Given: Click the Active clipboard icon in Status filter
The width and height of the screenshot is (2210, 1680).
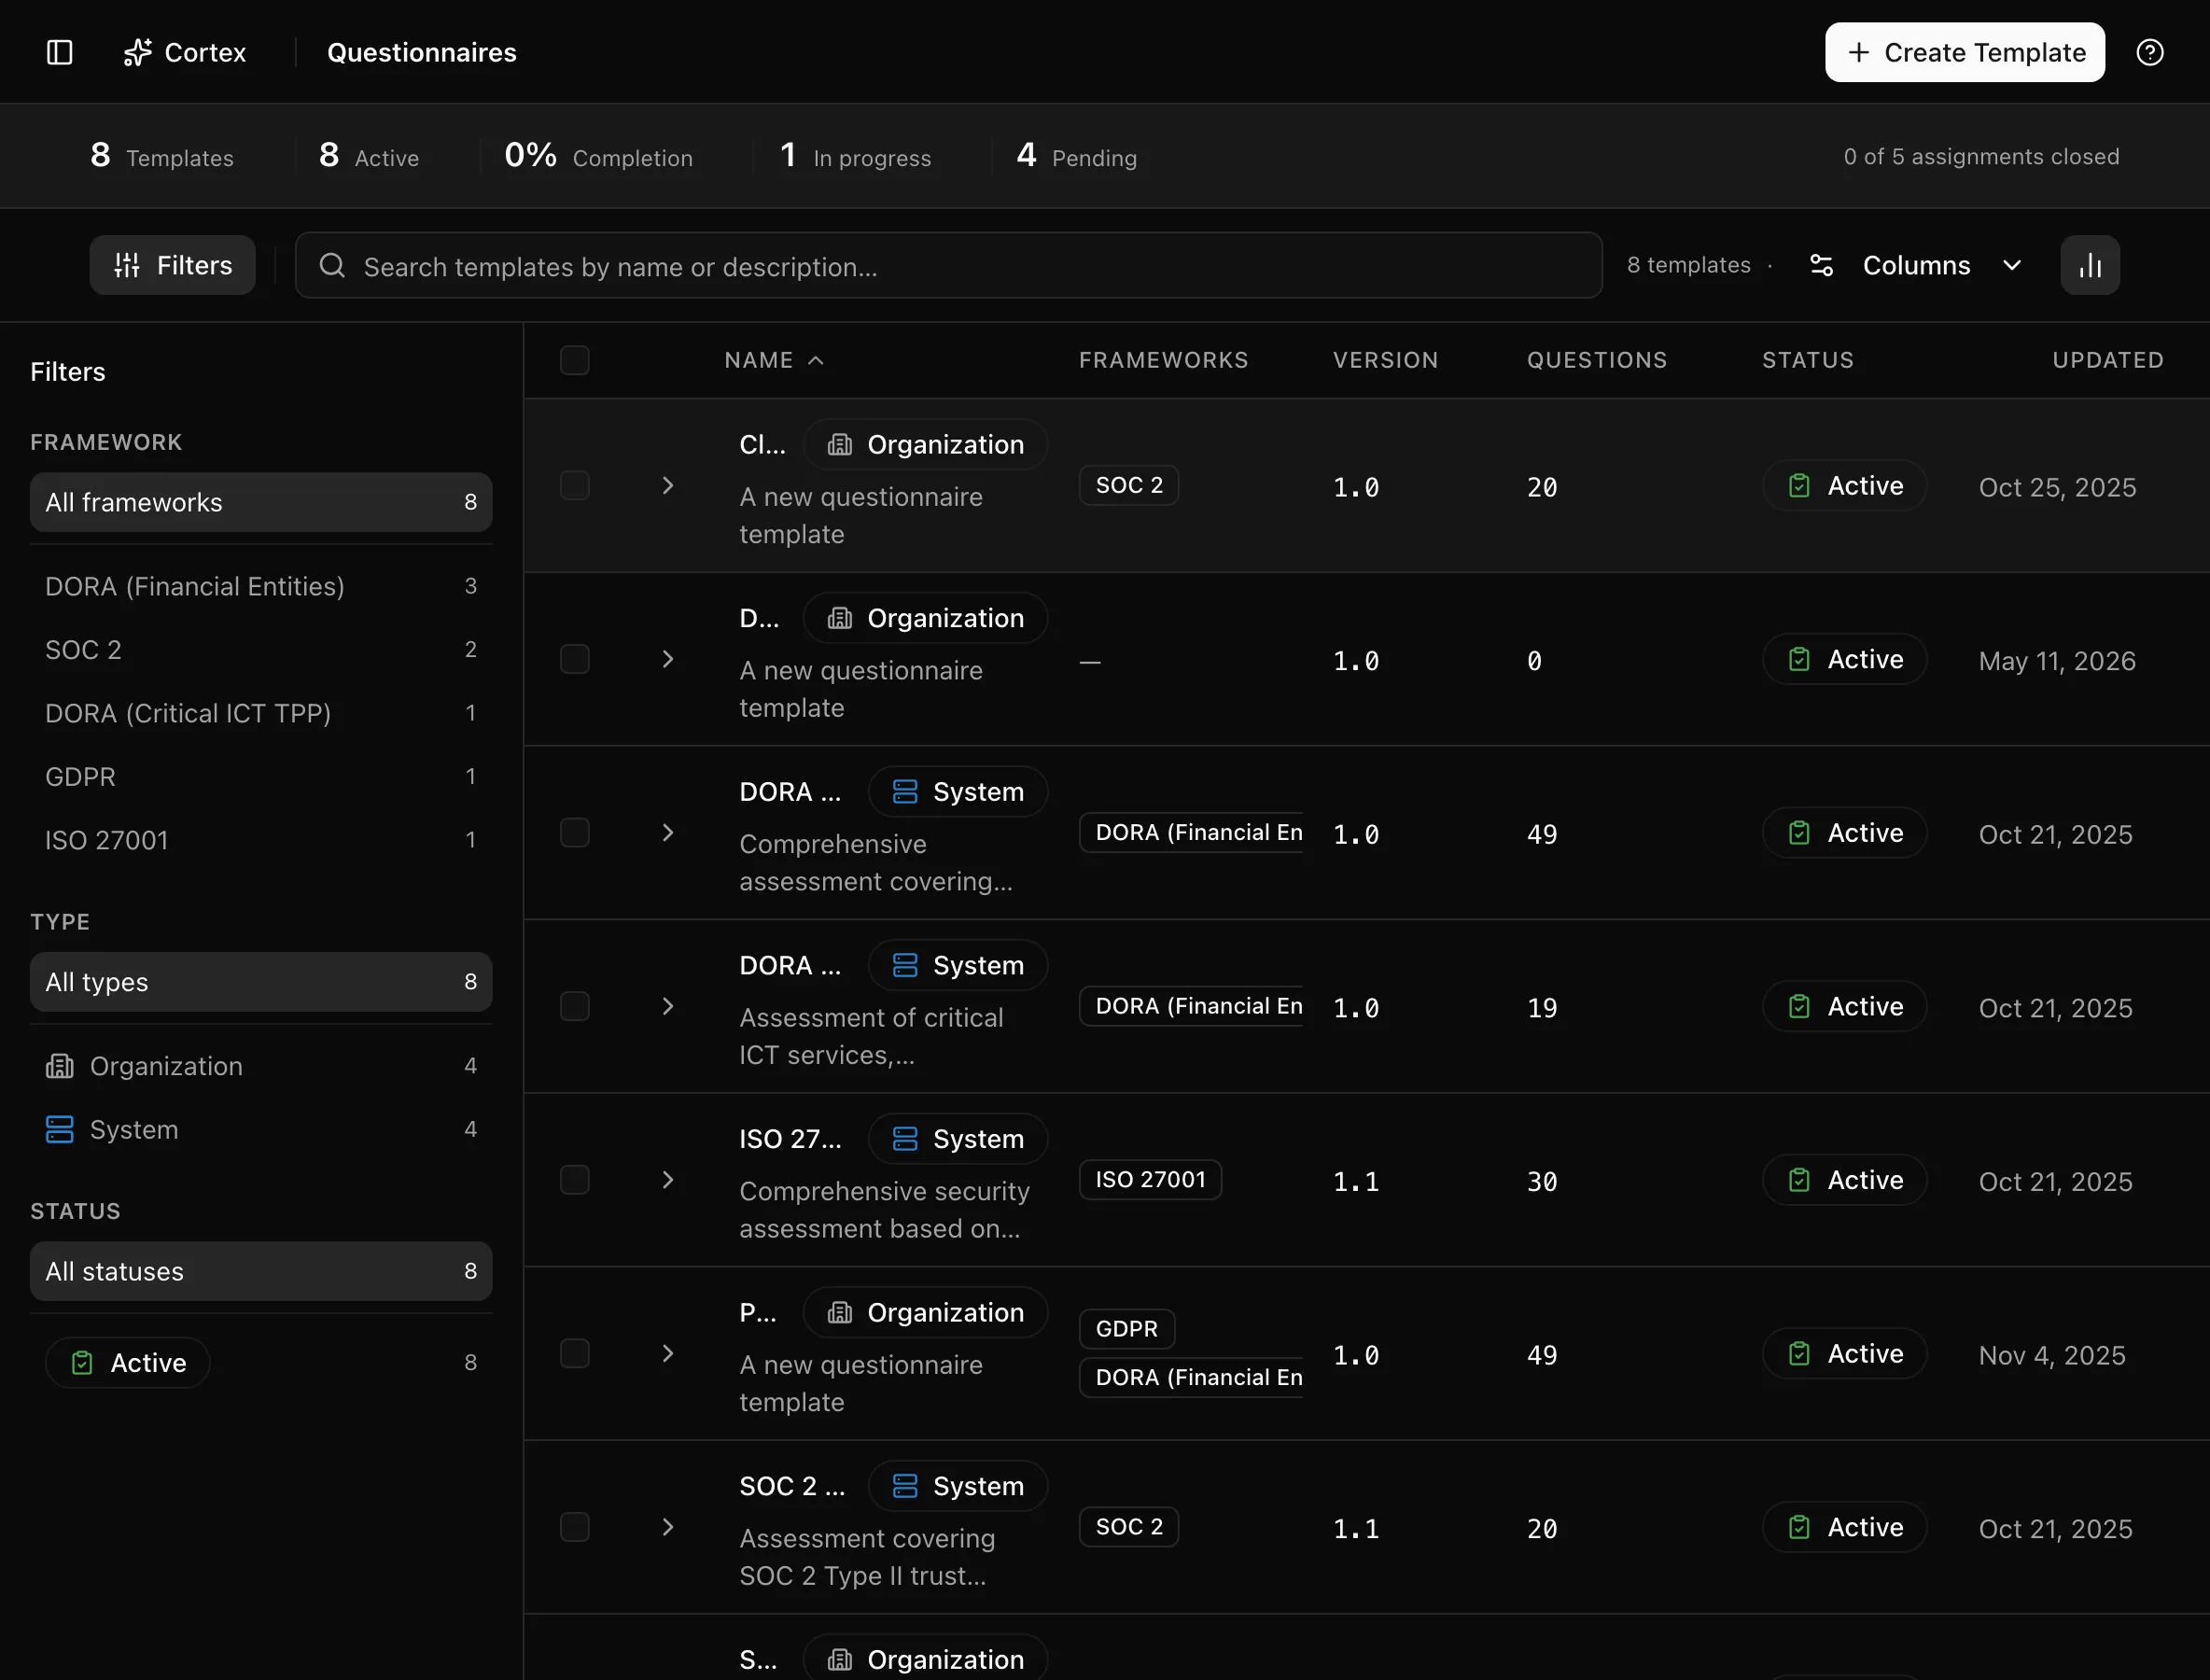Looking at the screenshot, I should point(82,1362).
